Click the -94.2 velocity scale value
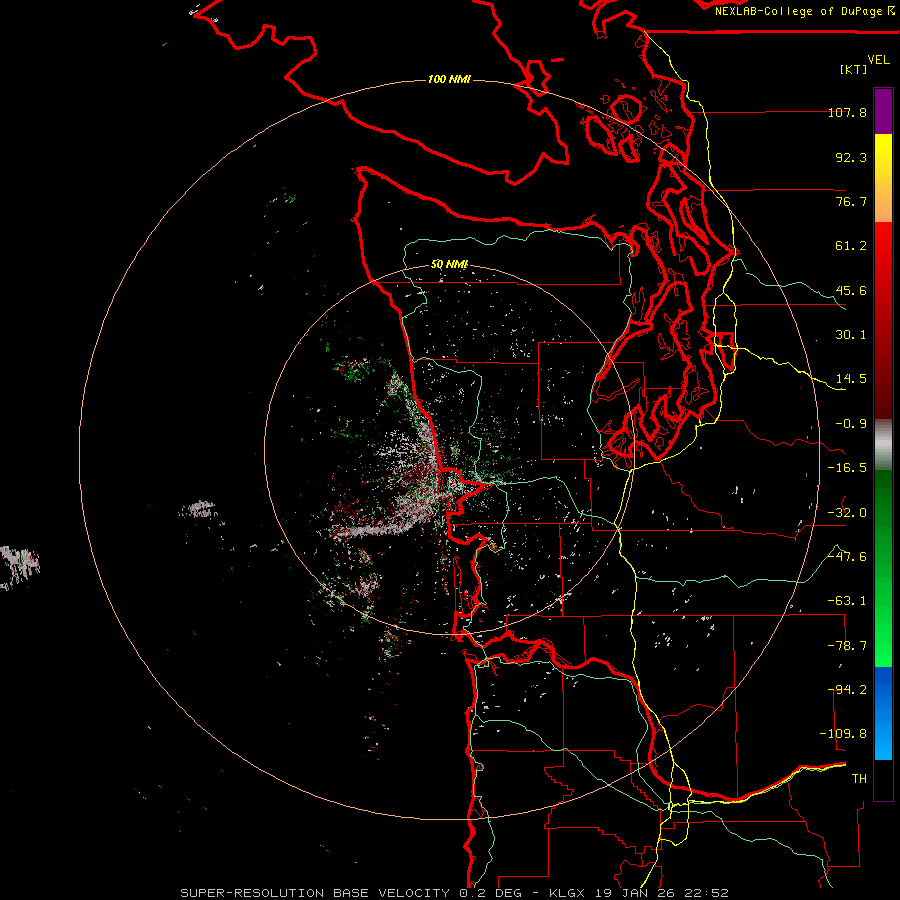The image size is (900, 900). 847,690
